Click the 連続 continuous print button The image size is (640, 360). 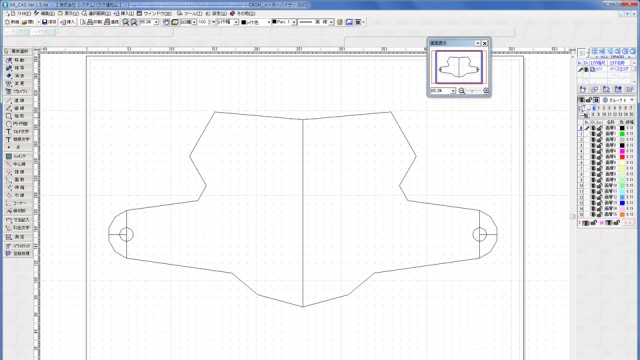tap(111, 22)
